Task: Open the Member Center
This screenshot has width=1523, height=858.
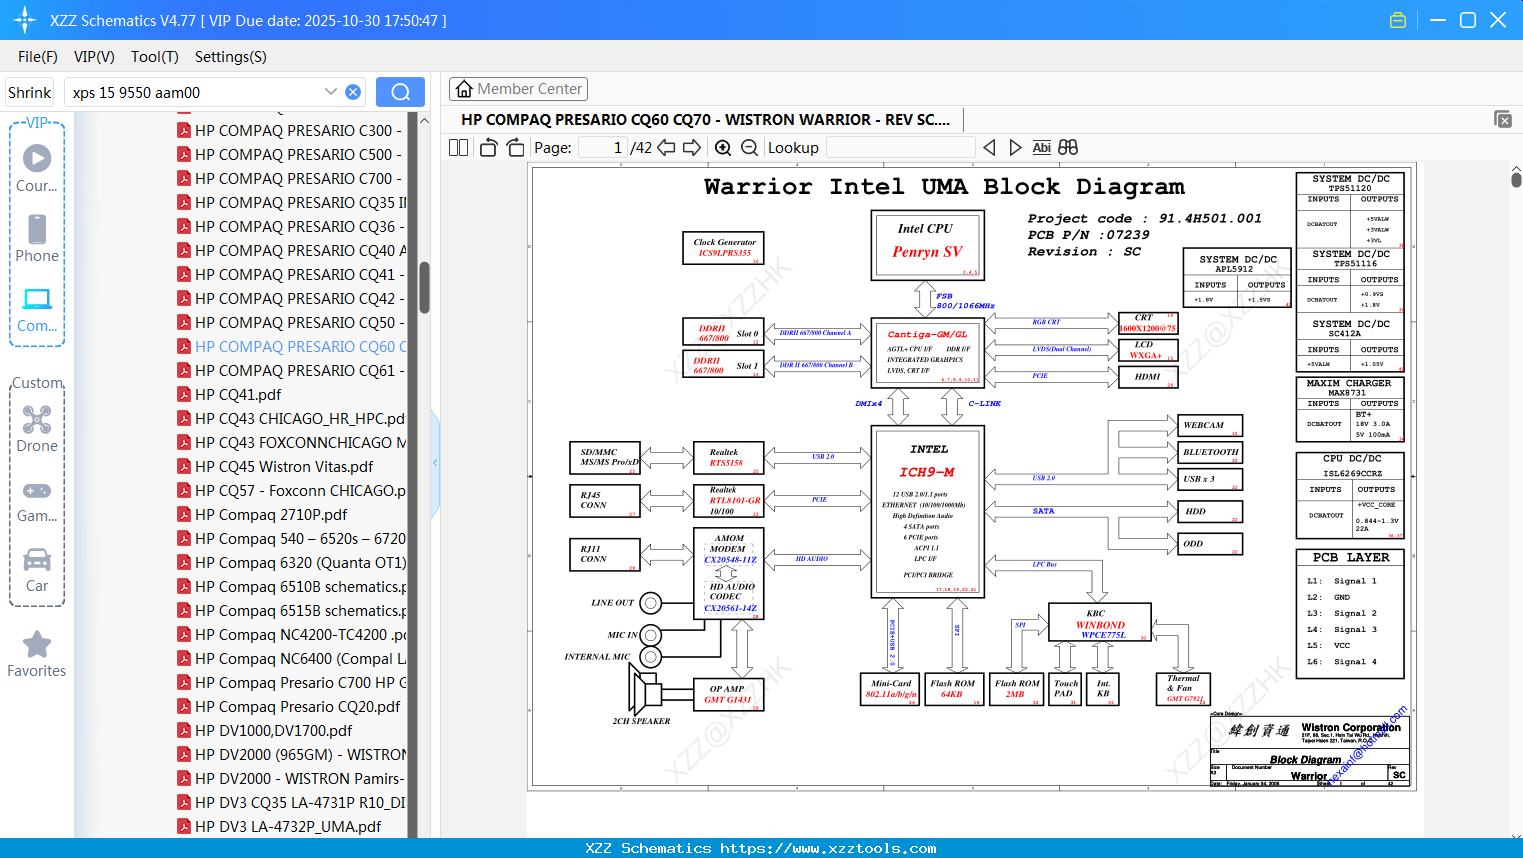Action: pyautogui.click(x=518, y=89)
